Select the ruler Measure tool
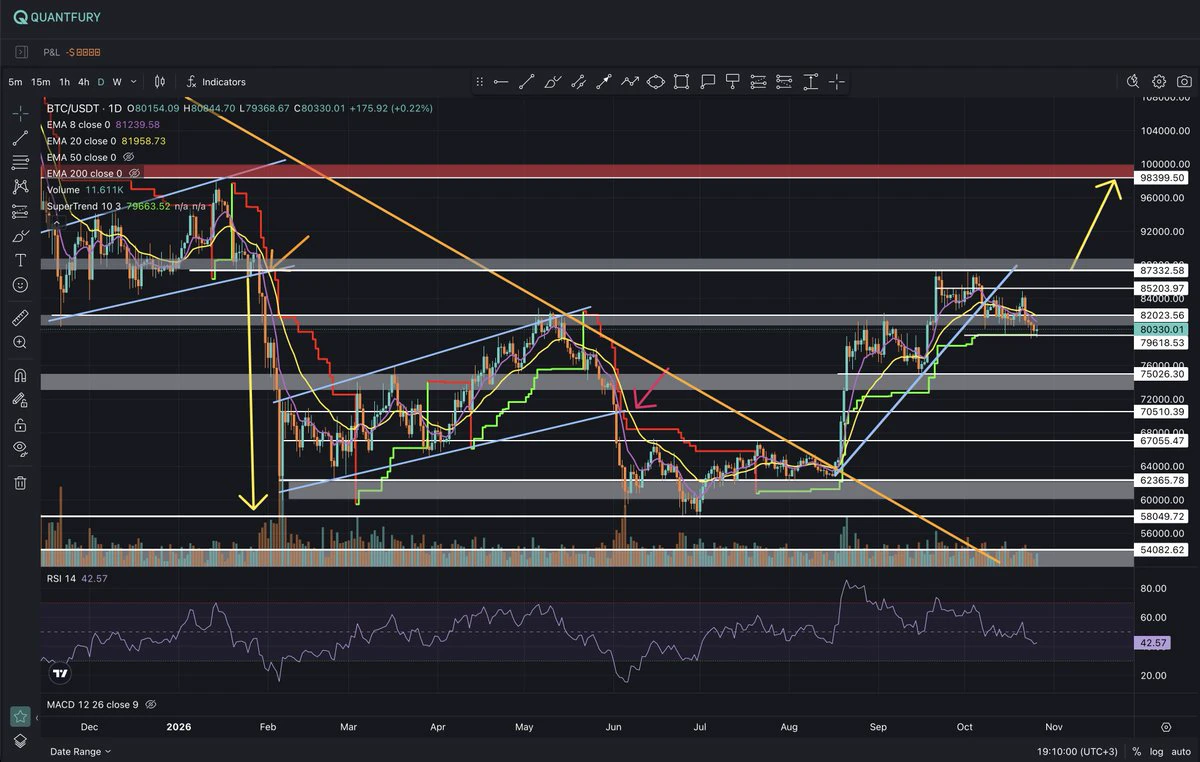Viewport: 1200px width, 762px height. (x=20, y=318)
